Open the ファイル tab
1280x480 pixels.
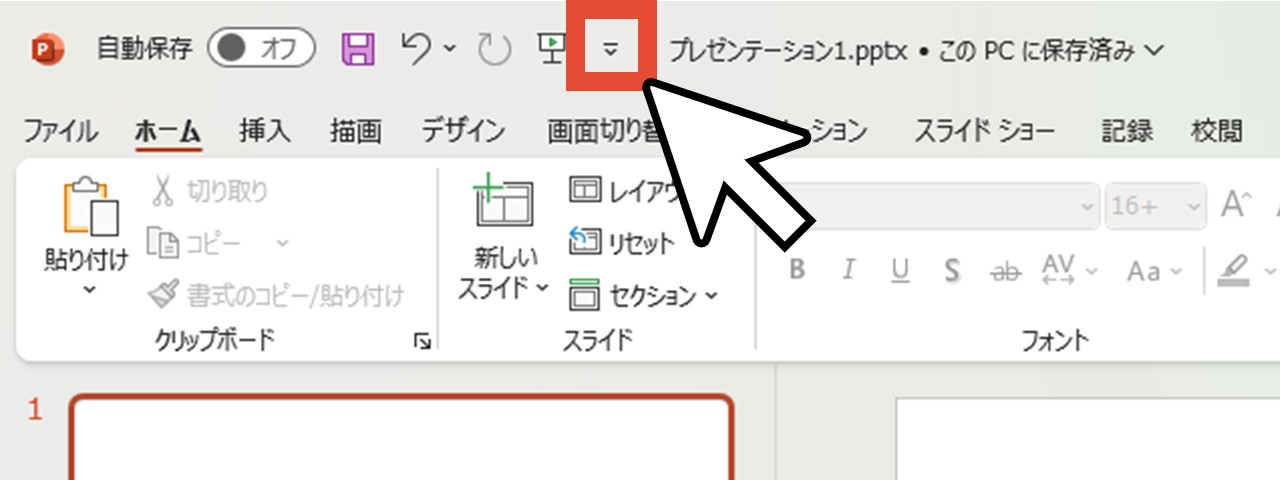coord(60,130)
